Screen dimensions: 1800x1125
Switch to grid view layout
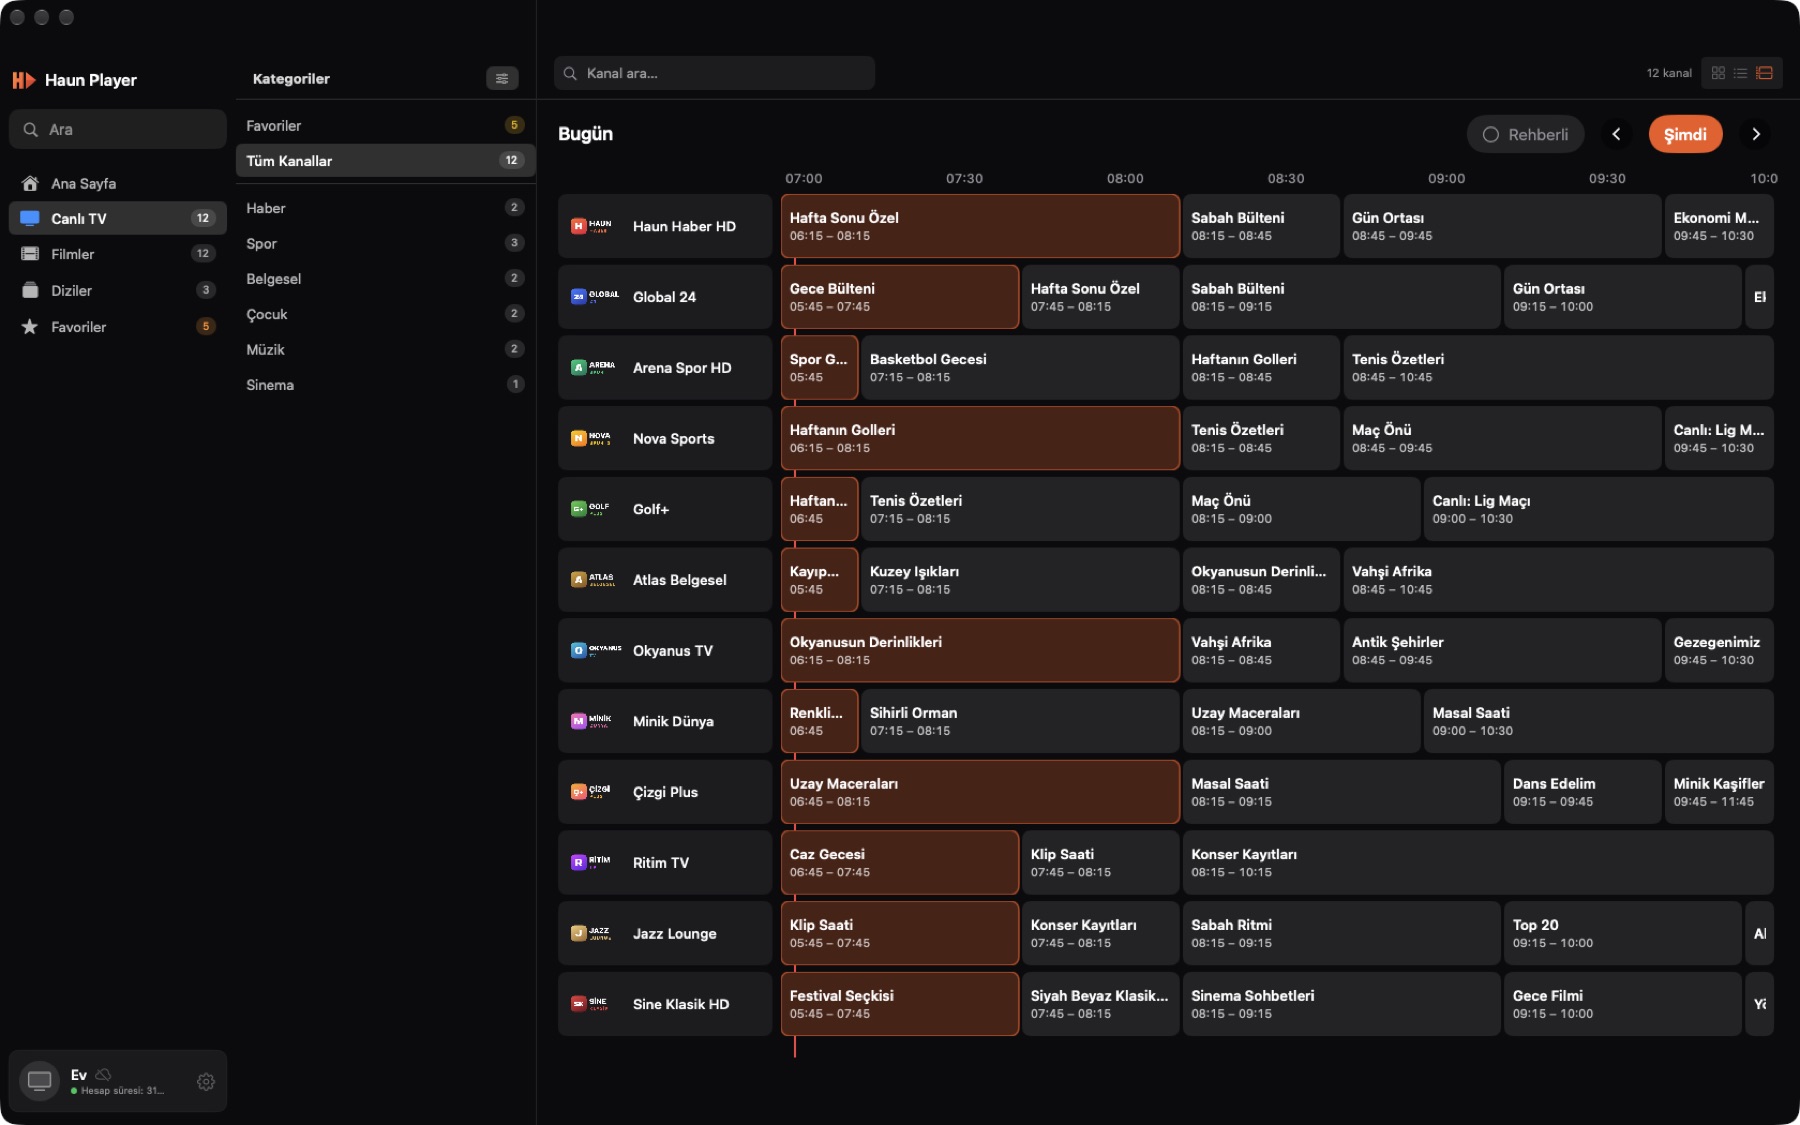pyautogui.click(x=1718, y=73)
